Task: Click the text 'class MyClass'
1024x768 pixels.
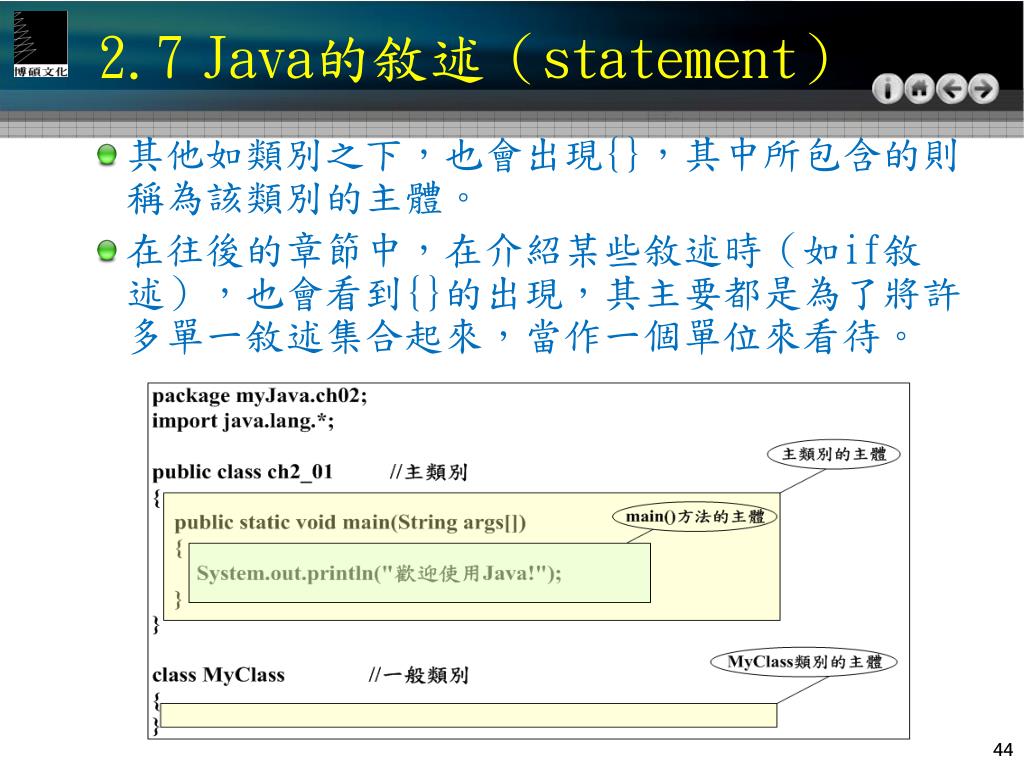Action: point(218,675)
